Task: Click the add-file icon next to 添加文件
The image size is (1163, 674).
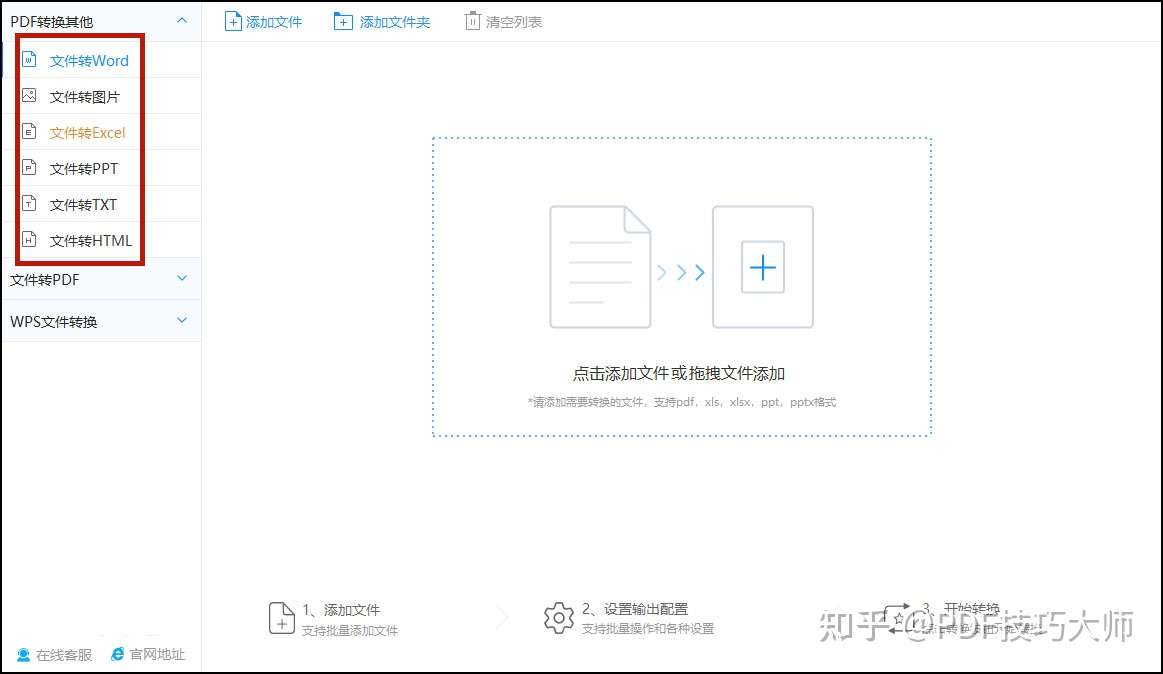Action: click(x=233, y=22)
